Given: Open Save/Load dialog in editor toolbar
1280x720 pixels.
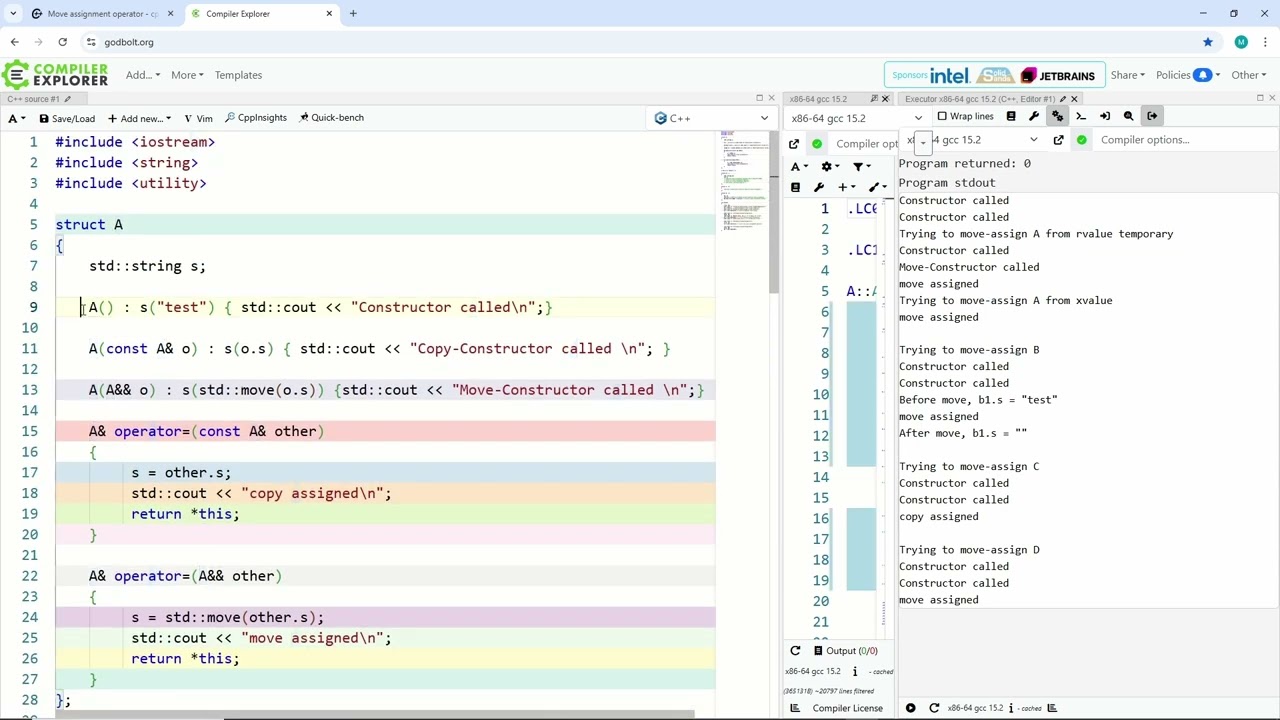Looking at the screenshot, I should (66, 118).
